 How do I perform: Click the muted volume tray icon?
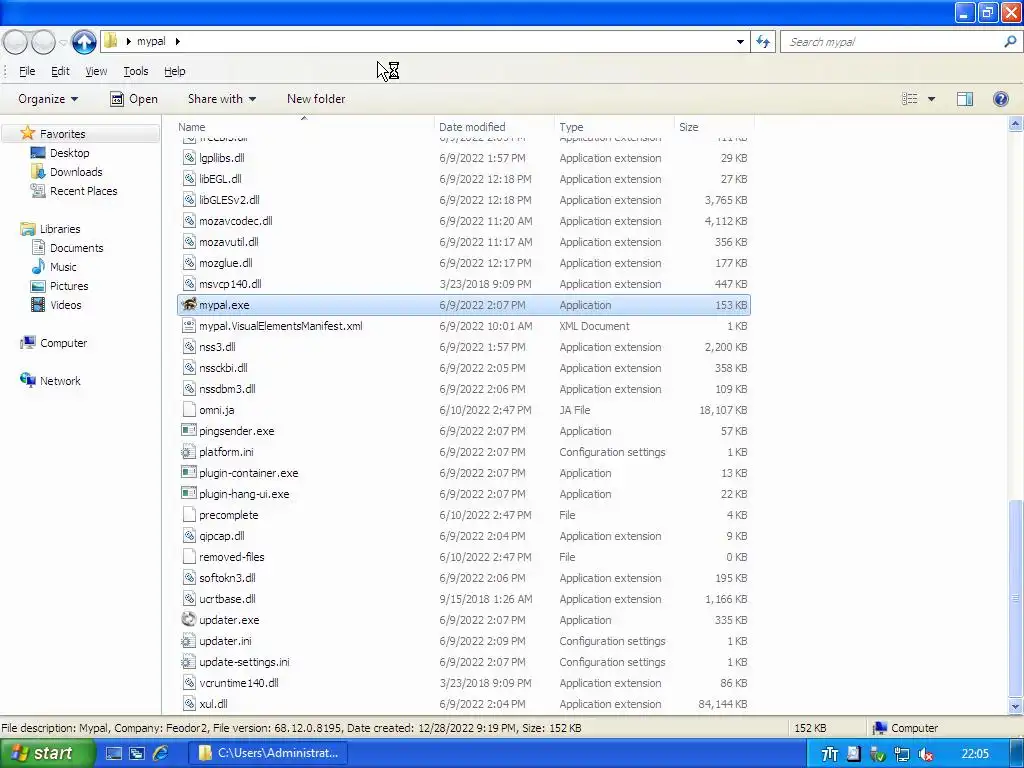pyautogui.click(x=925, y=754)
